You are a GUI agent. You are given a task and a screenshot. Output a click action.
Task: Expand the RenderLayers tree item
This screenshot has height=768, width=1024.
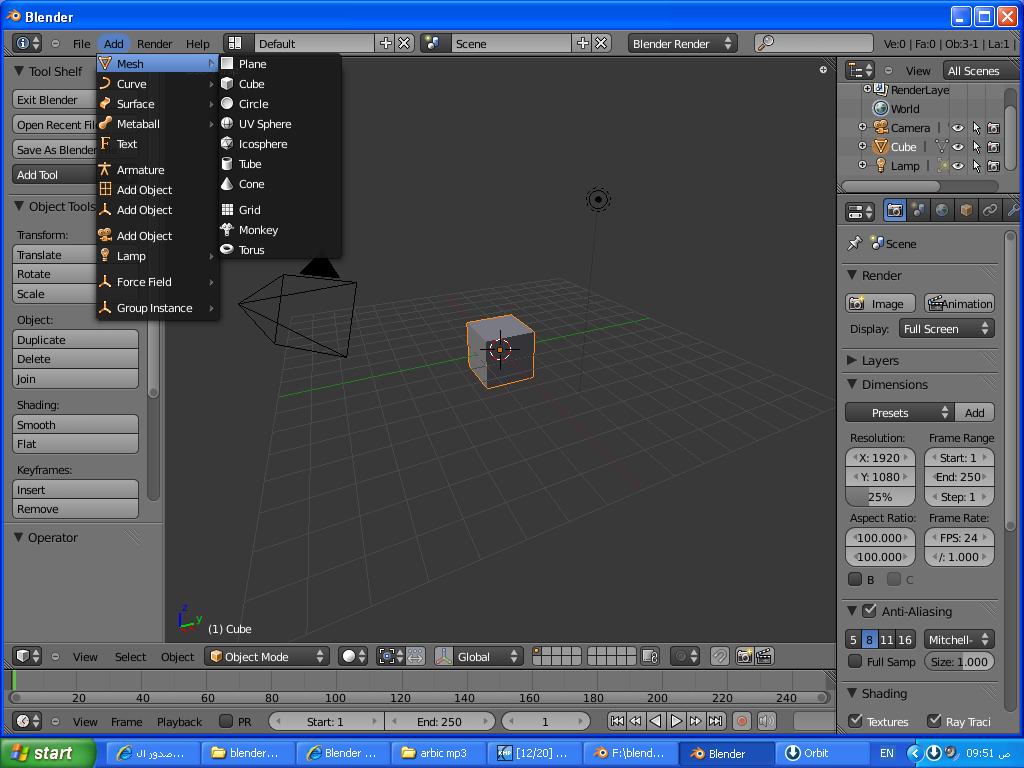867,89
